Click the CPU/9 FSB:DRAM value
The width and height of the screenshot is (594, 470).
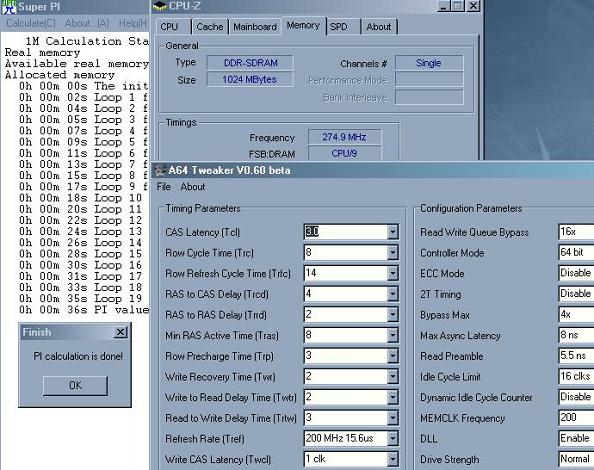pos(344,153)
